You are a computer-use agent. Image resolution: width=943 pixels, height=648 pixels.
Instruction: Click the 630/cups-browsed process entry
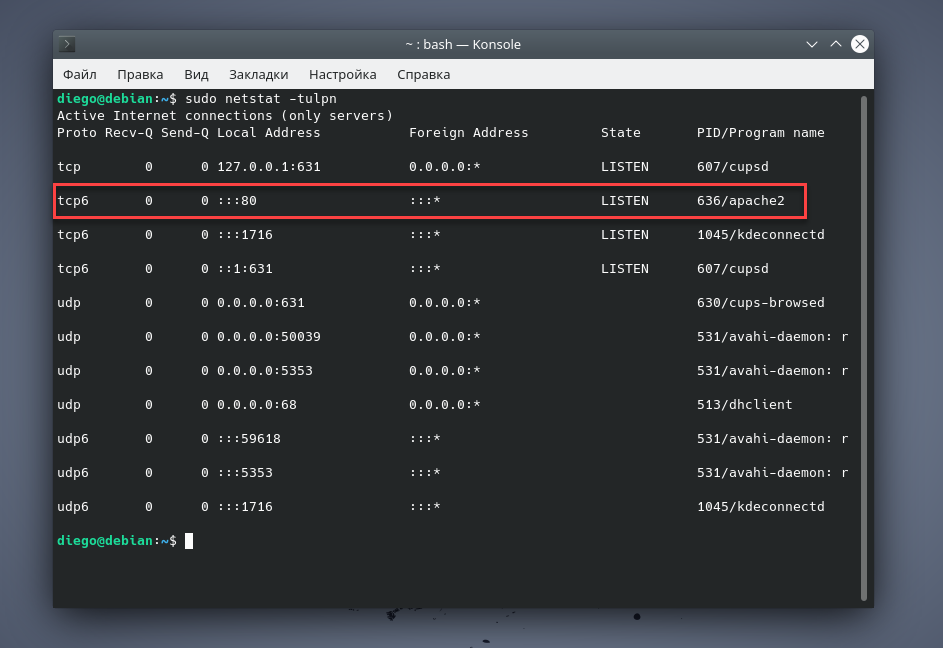point(760,303)
